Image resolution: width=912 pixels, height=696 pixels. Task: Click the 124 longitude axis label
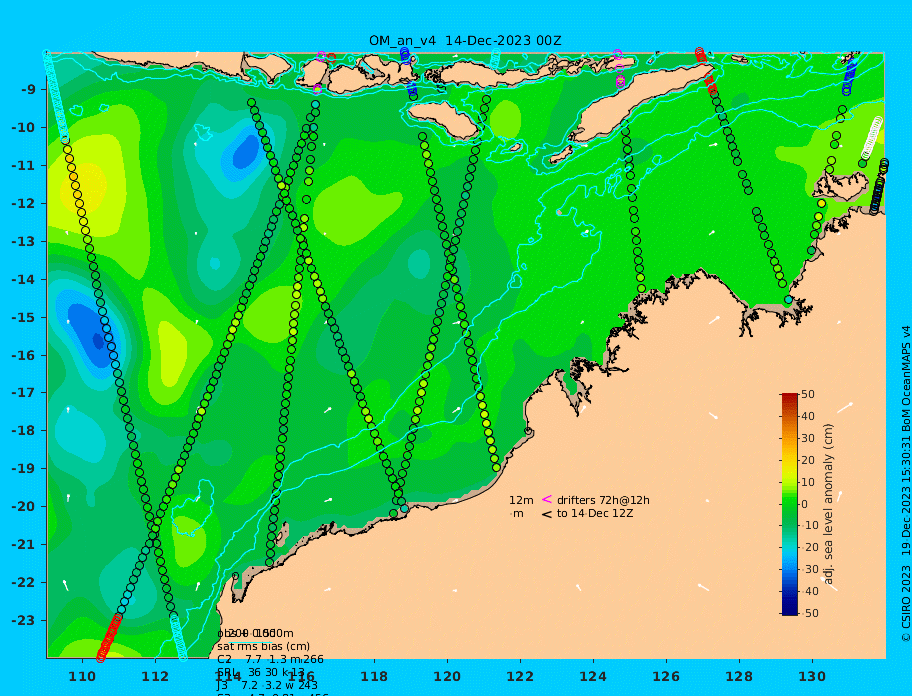593,676
